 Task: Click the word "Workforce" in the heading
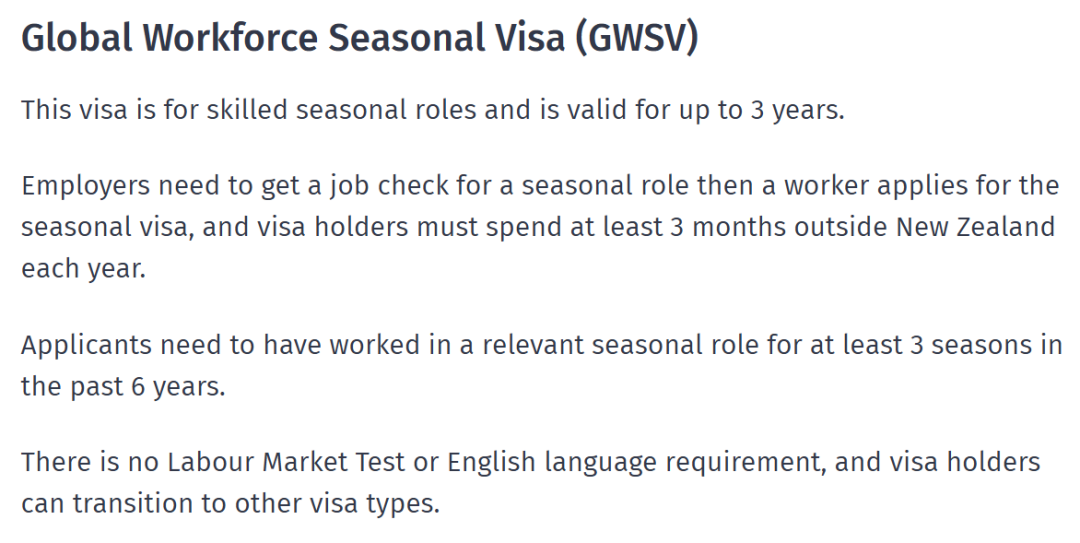click(x=236, y=39)
